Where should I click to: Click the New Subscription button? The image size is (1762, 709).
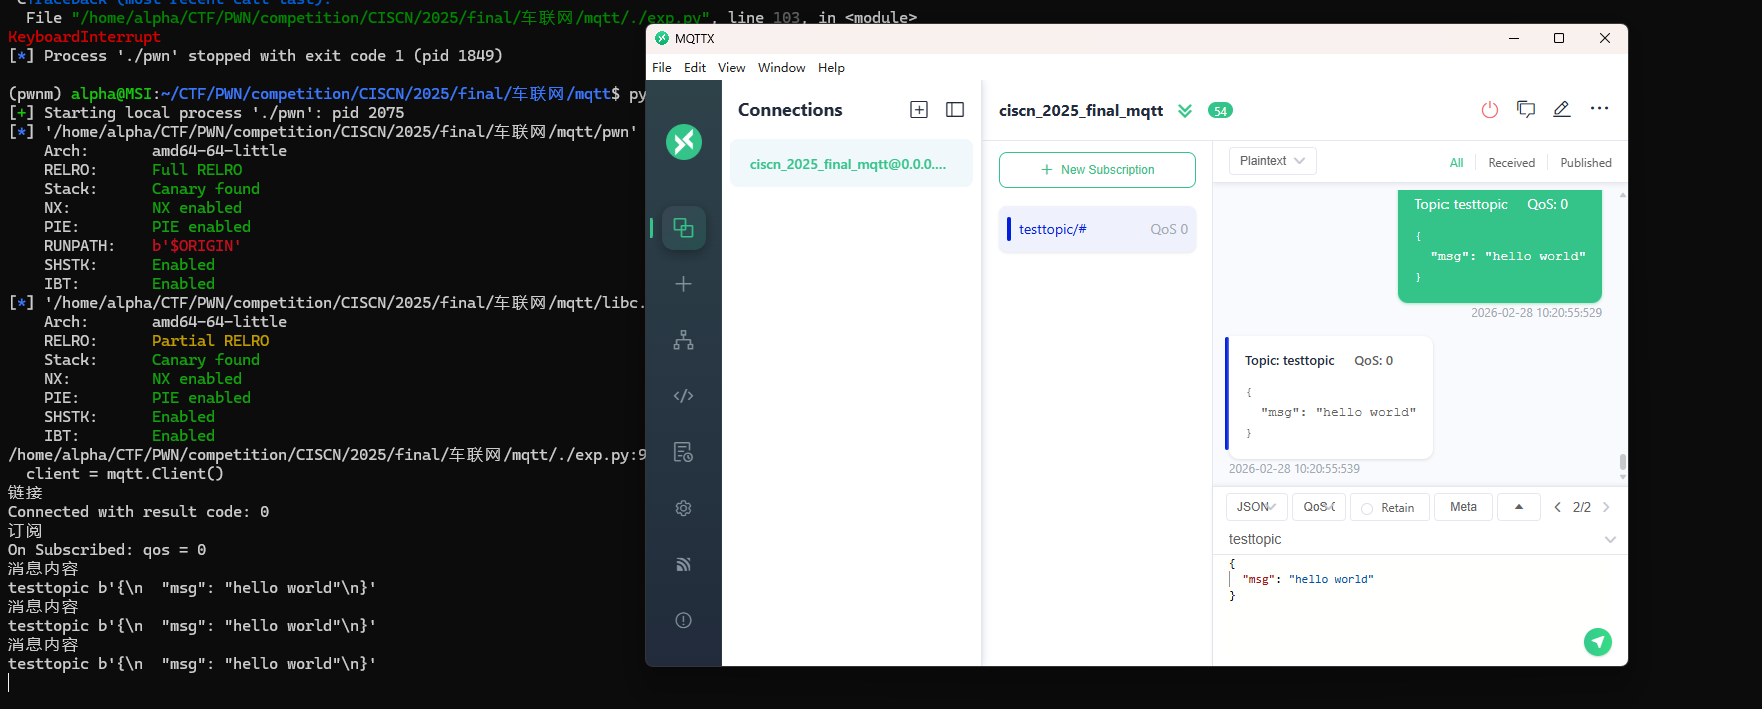1096,170
